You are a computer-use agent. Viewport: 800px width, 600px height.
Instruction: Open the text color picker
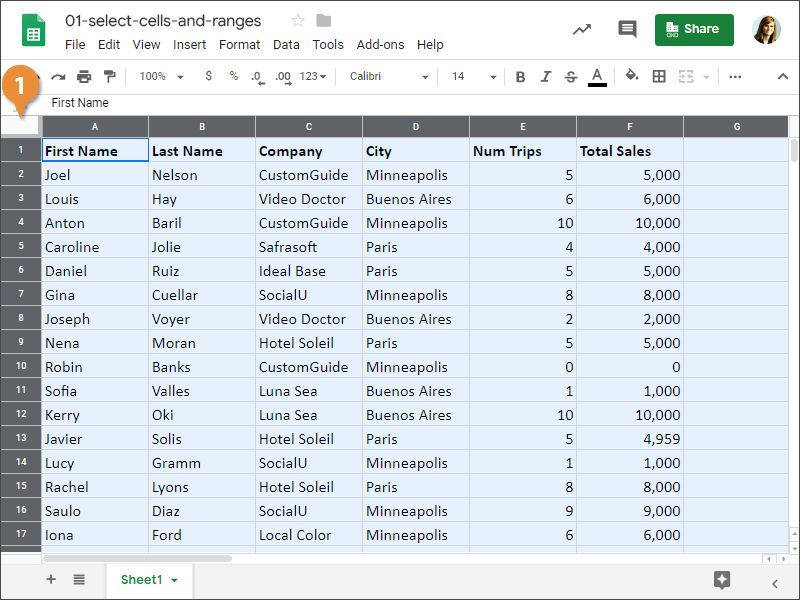point(597,76)
